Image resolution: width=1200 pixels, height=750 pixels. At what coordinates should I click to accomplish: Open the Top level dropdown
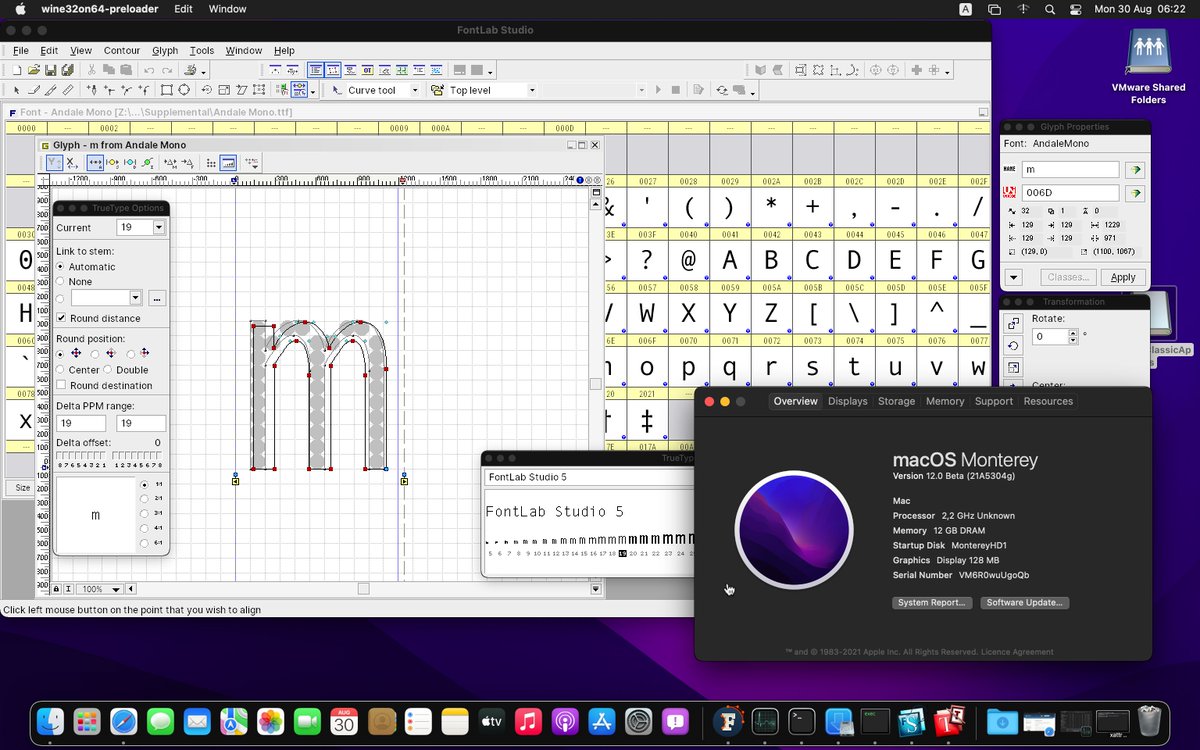tap(531, 90)
